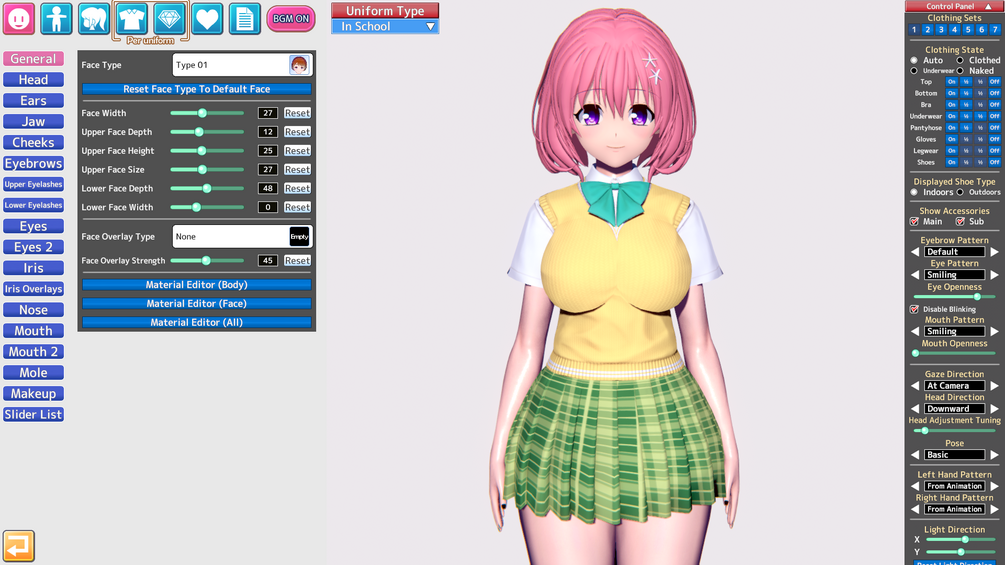Open Material Editor (All)
The width and height of the screenshot is (1005, 565).
[x=197, y=322]
